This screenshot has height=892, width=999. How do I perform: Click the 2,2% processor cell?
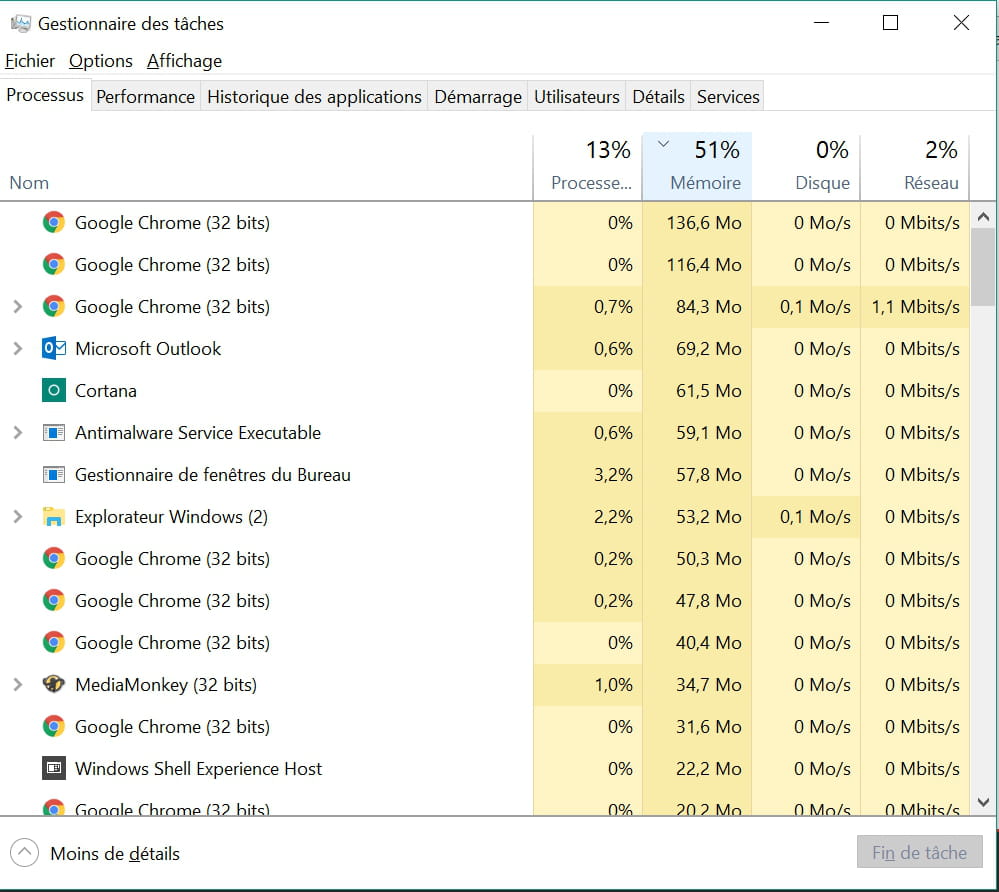[587, 517]
